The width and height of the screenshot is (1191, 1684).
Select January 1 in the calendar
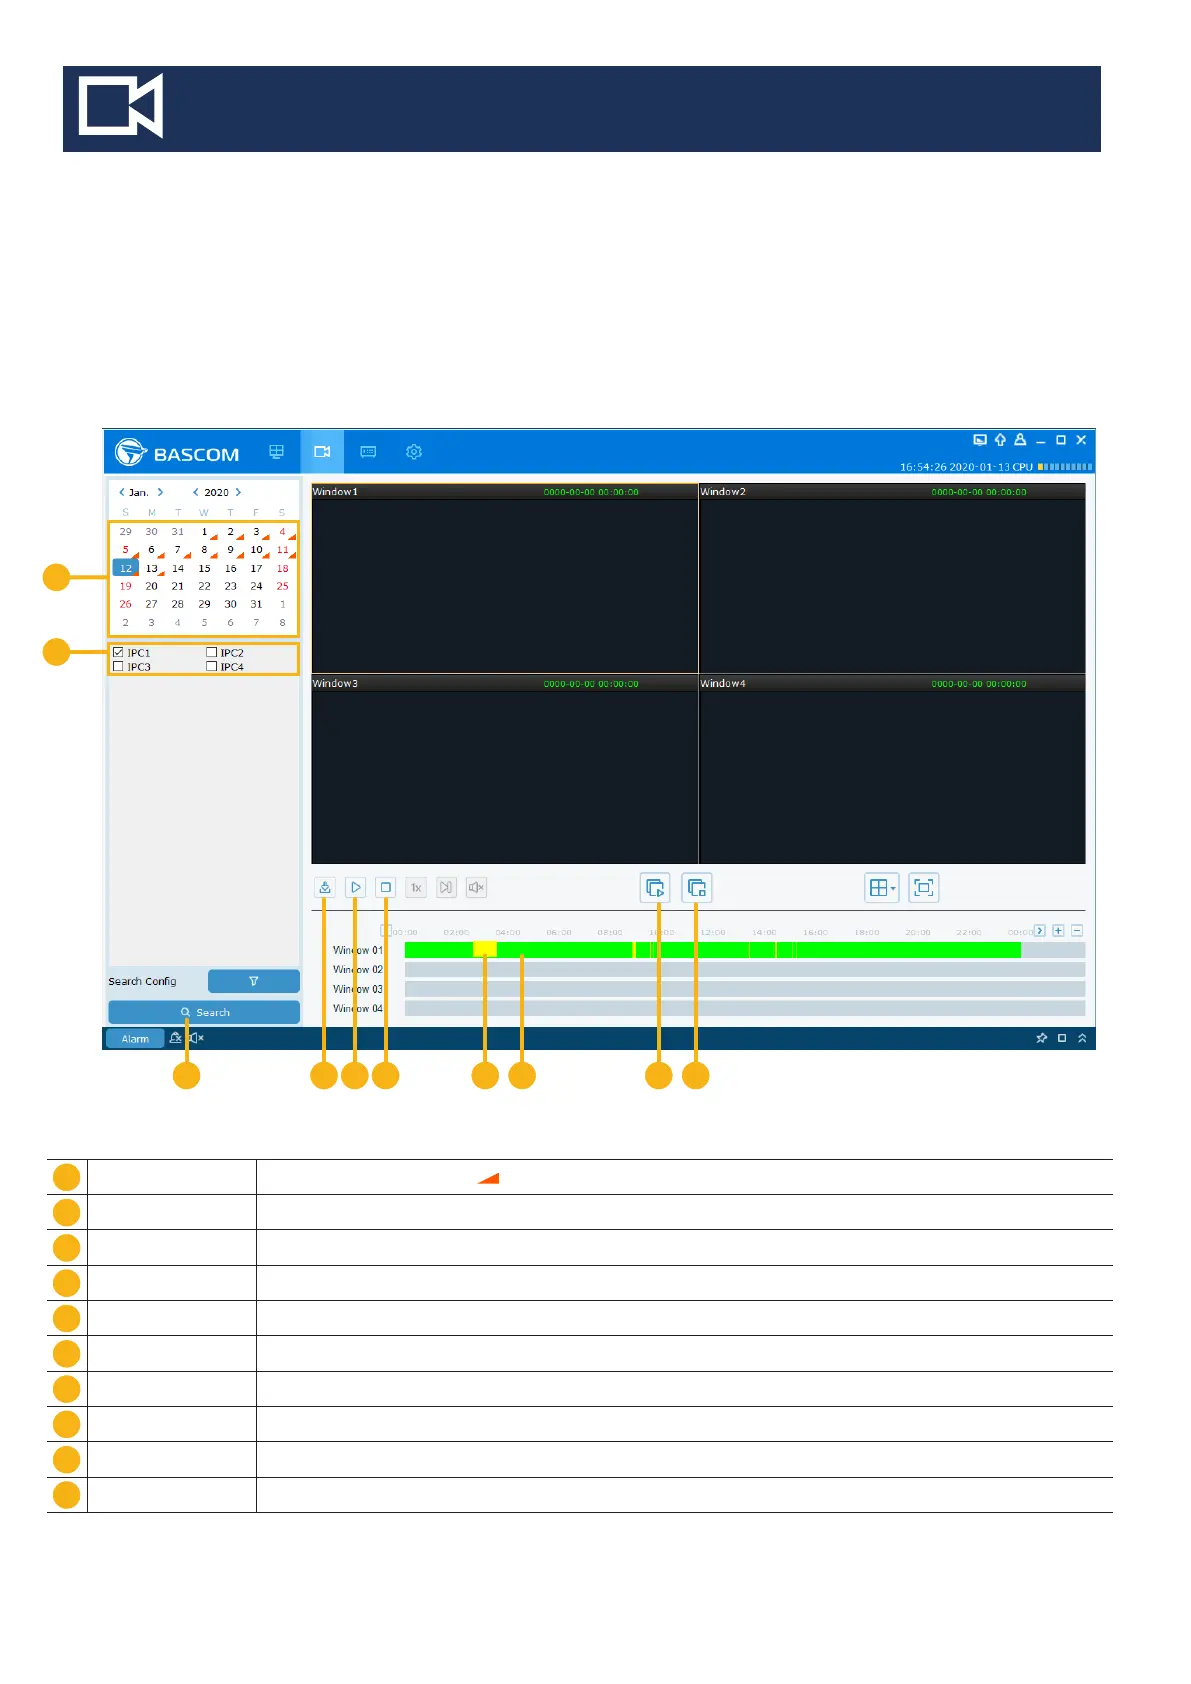tap(205, 532)
